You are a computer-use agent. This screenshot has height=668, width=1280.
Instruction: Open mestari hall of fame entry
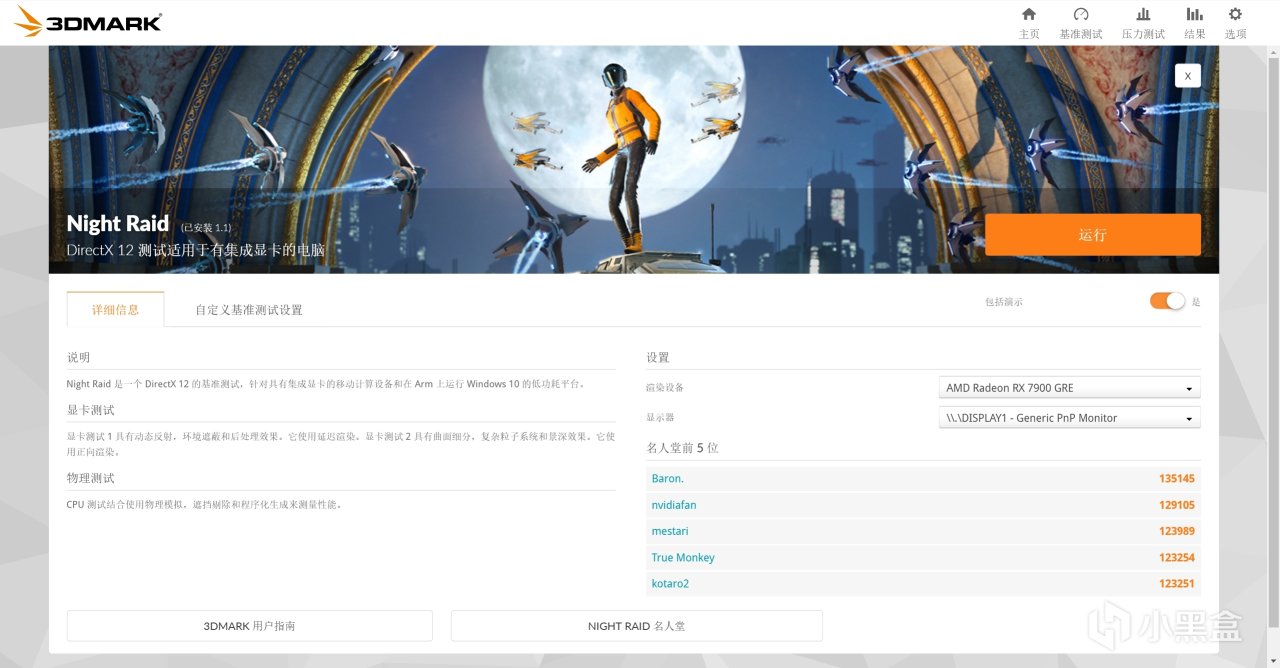(670, 531)
